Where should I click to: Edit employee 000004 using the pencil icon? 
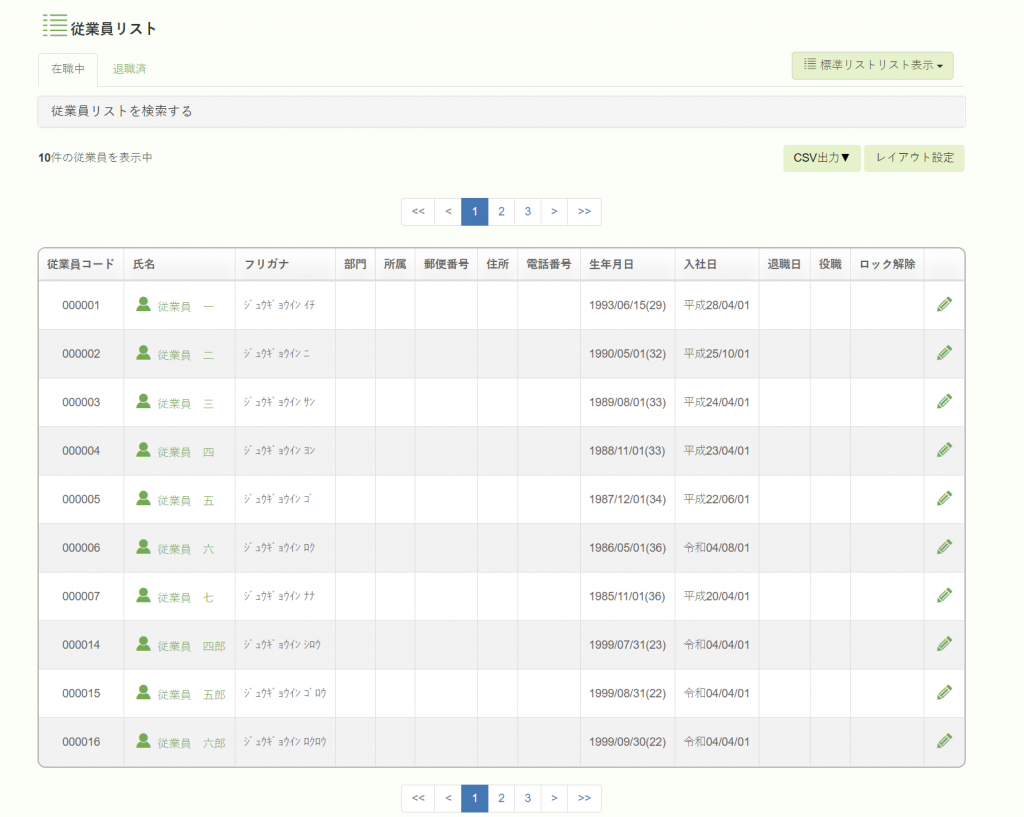(x=944, y=450)
